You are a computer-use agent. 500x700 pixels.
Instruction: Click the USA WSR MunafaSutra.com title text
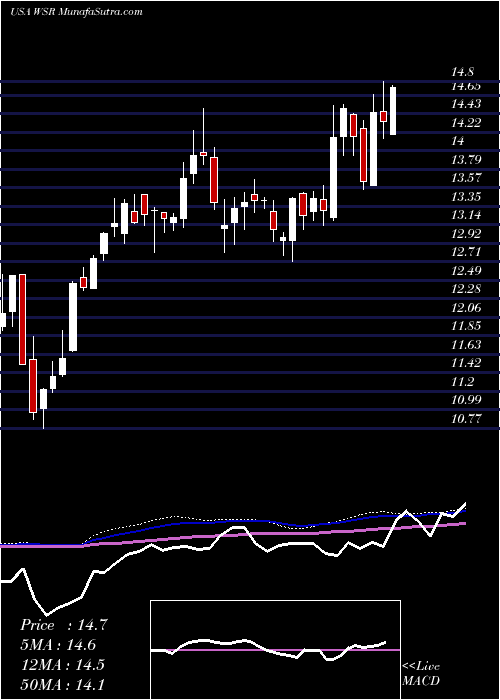(x=76, y=12)
